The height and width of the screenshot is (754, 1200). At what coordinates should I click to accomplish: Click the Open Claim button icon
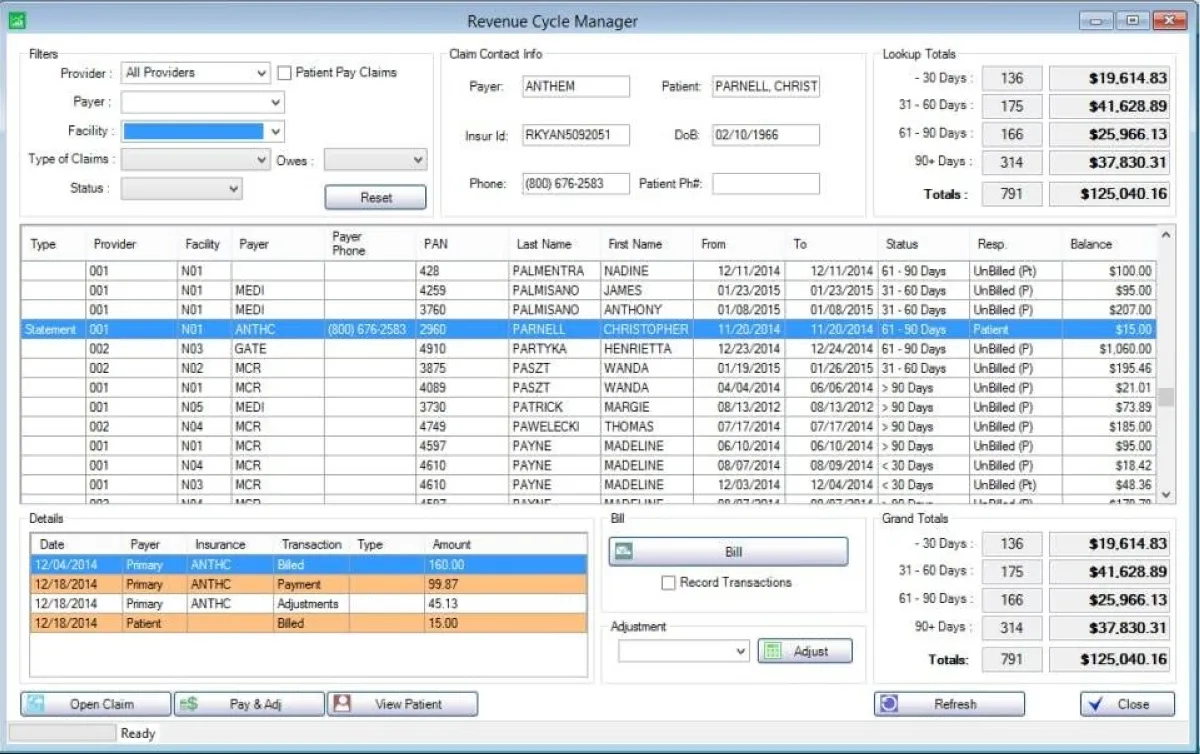click(36, 704)
